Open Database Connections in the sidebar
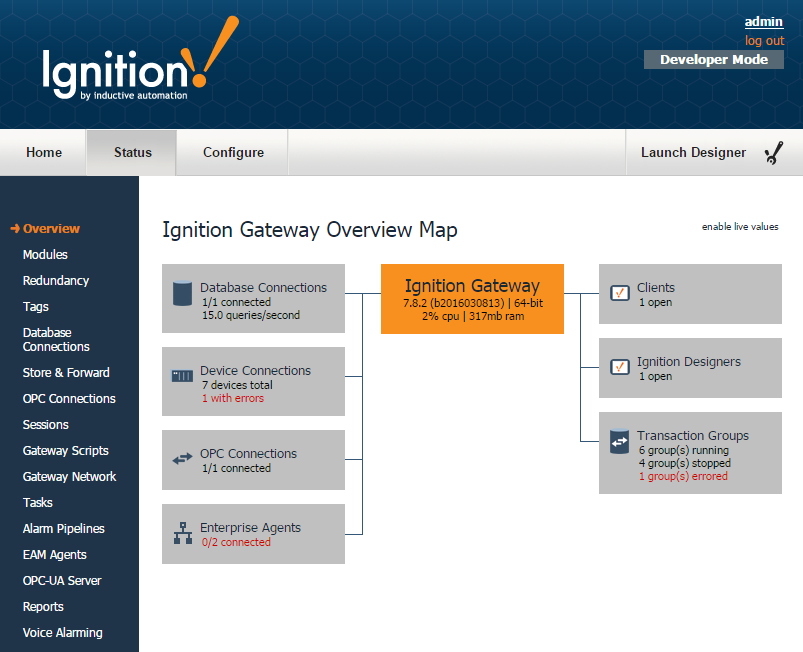This screenshot has height=652, width=803. tap(56, 340)
